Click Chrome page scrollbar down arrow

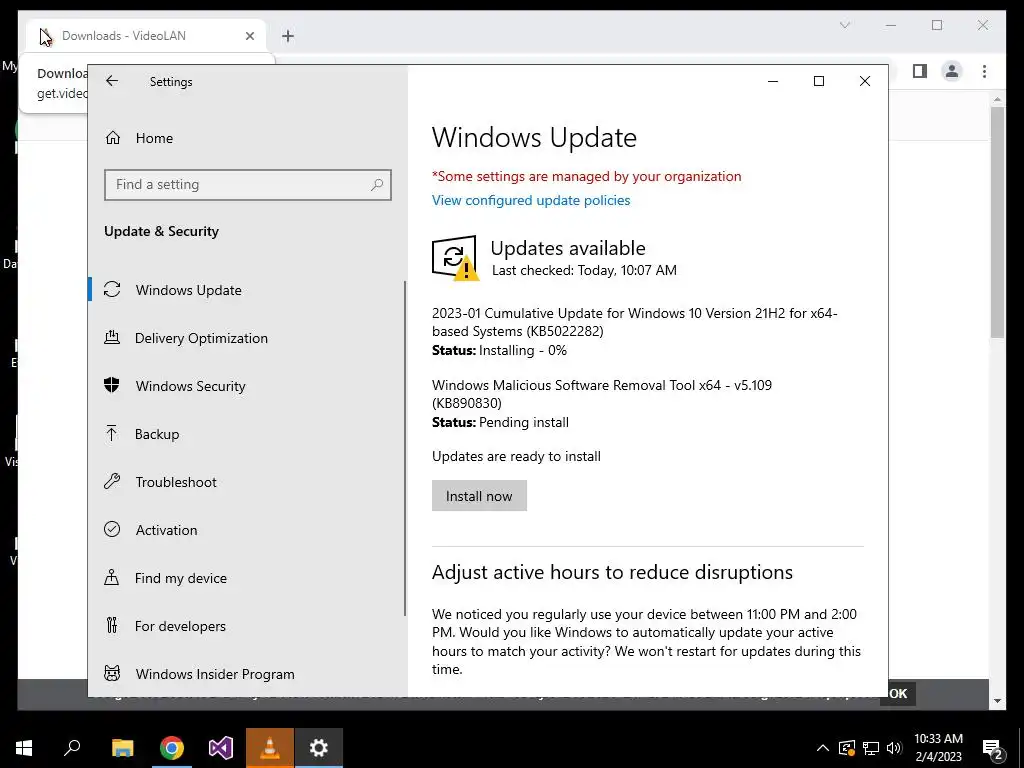997,701
